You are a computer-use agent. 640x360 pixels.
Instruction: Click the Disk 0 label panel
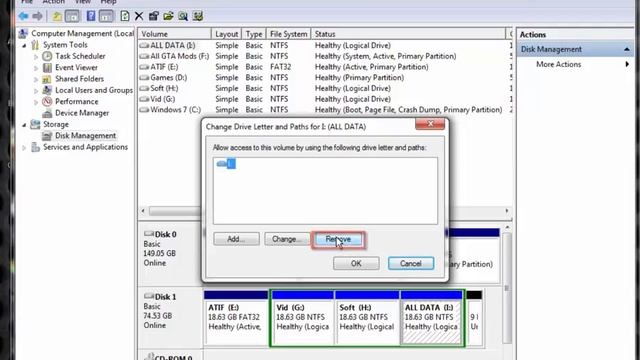click(171, 253)
